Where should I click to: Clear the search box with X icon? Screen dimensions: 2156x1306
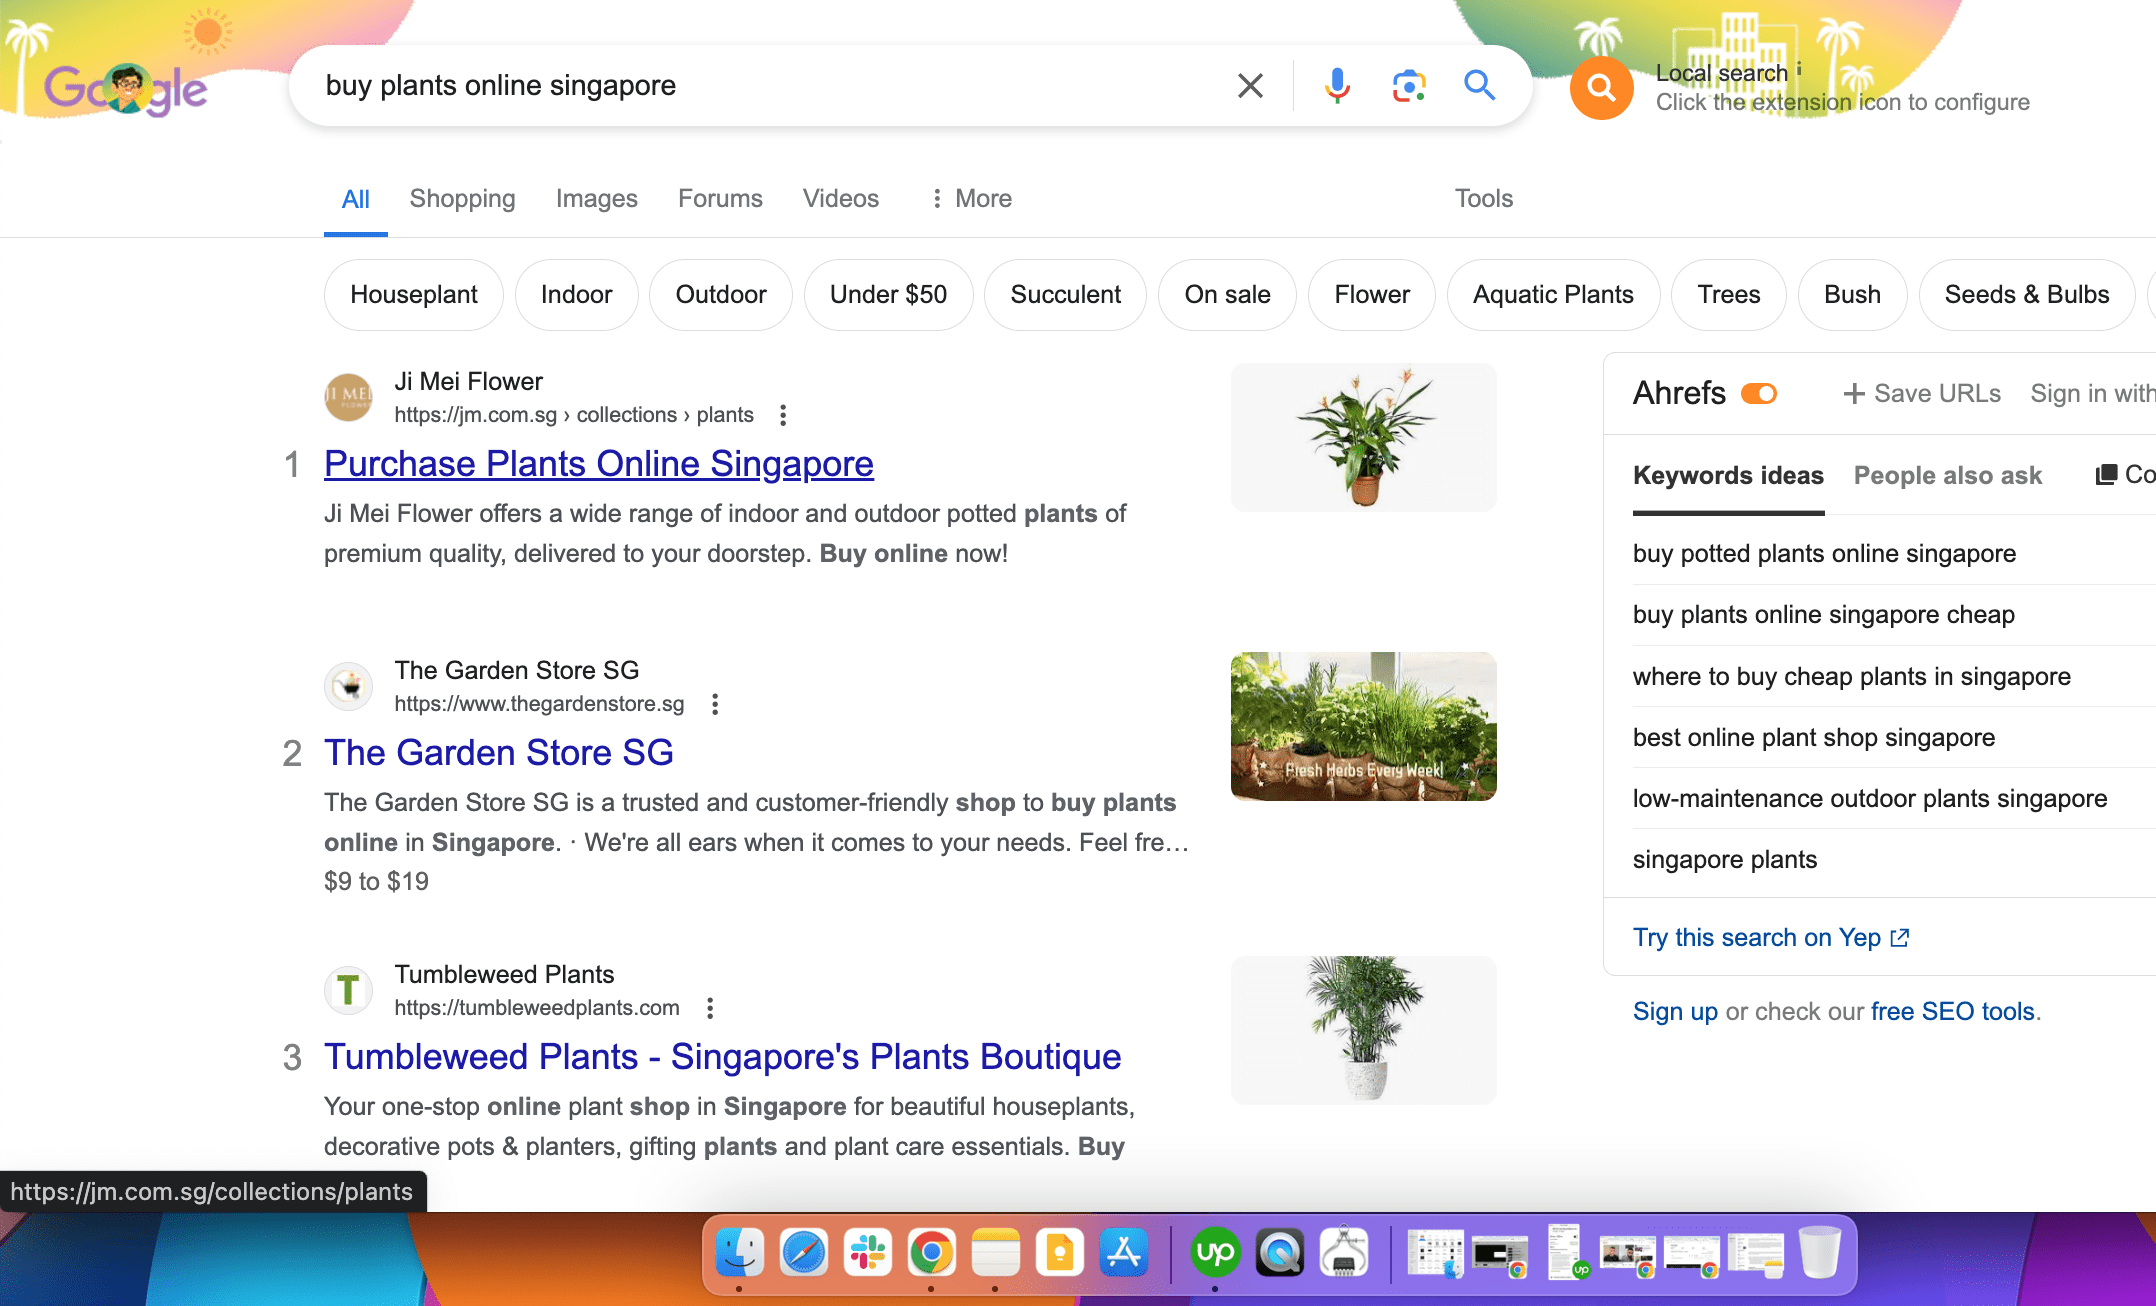click(1250, 86)
